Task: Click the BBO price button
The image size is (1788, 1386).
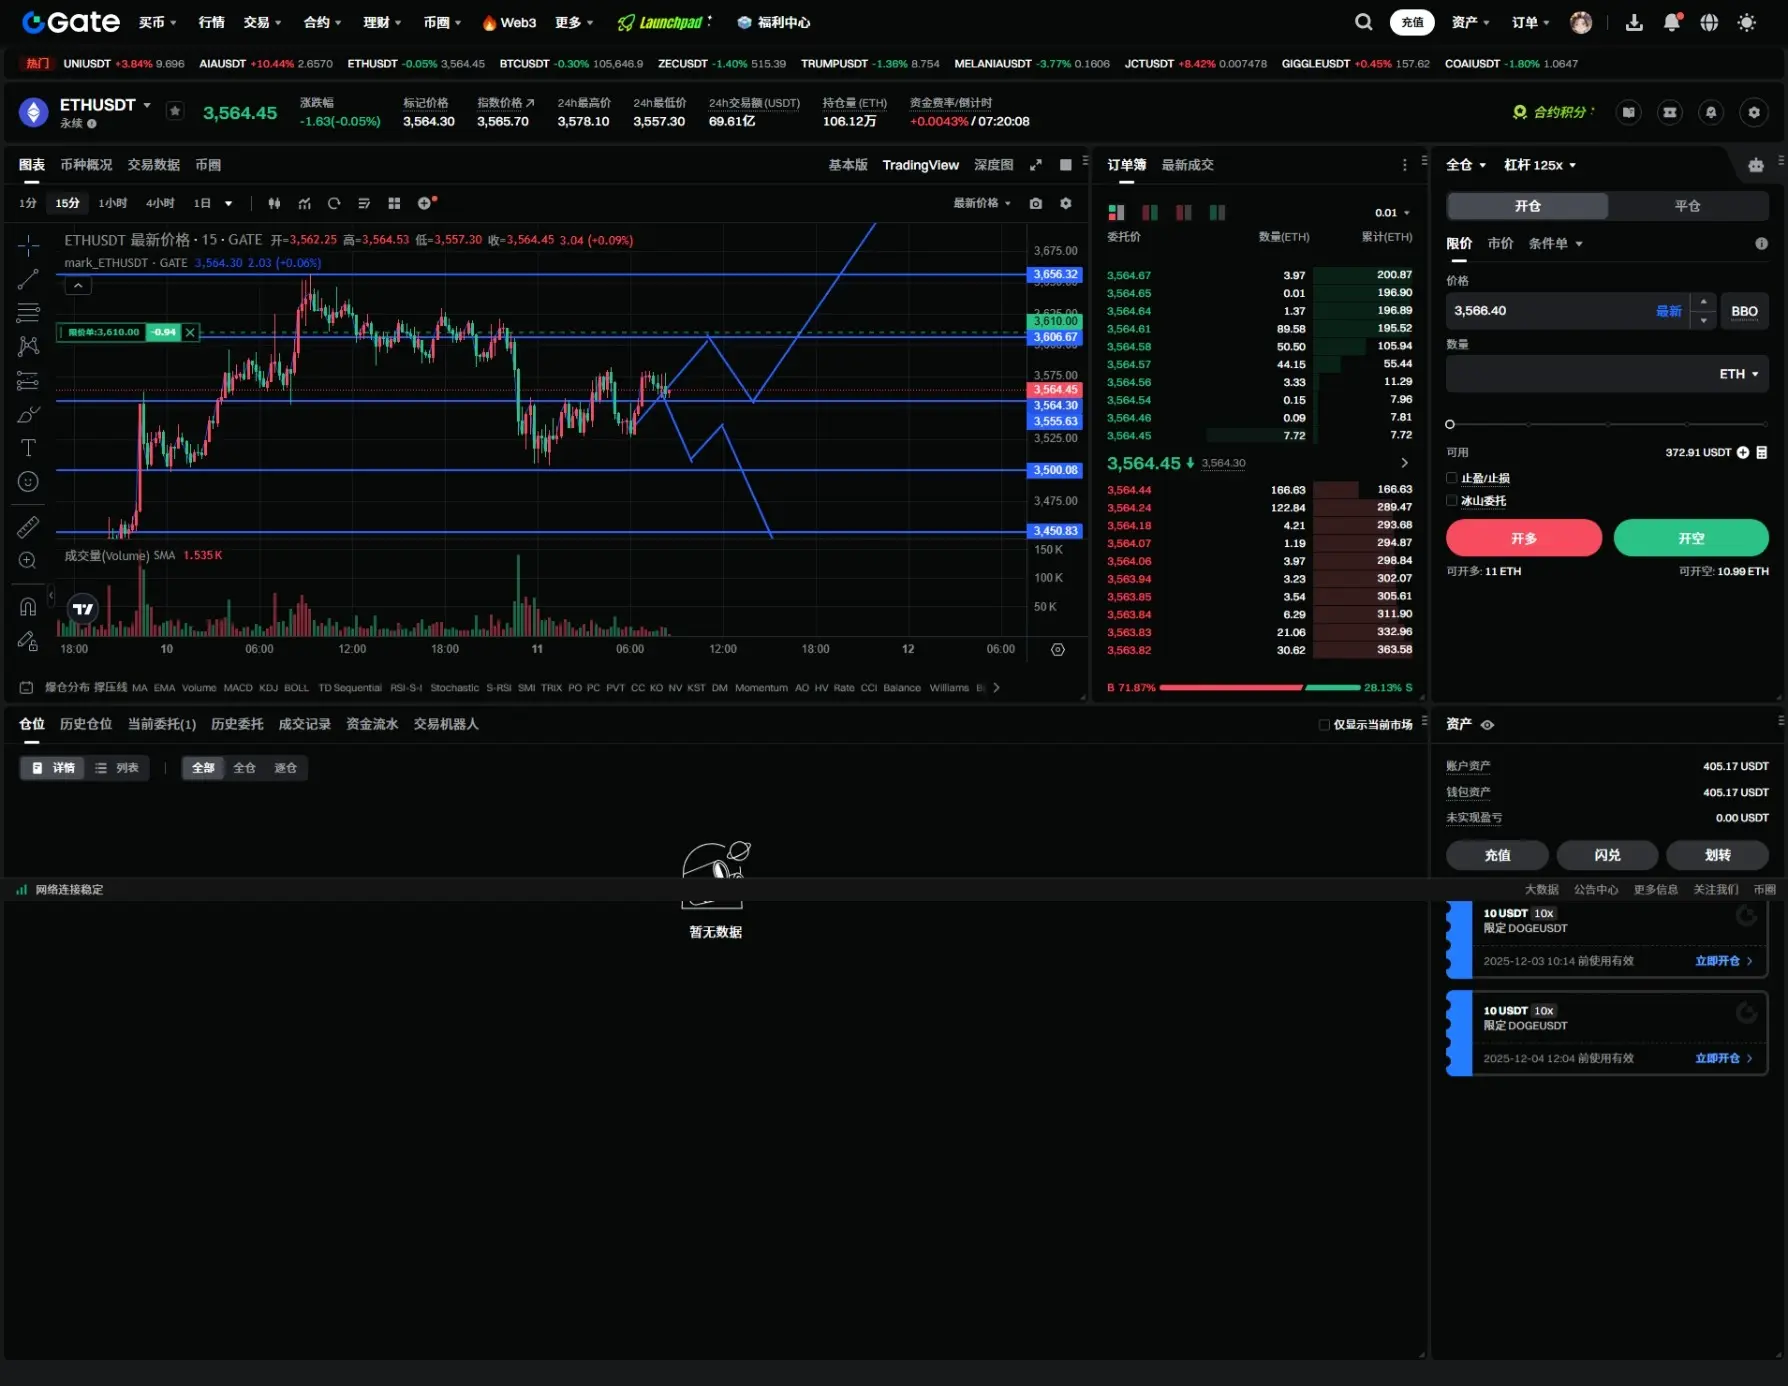Action: click(x=1744, y=311)
